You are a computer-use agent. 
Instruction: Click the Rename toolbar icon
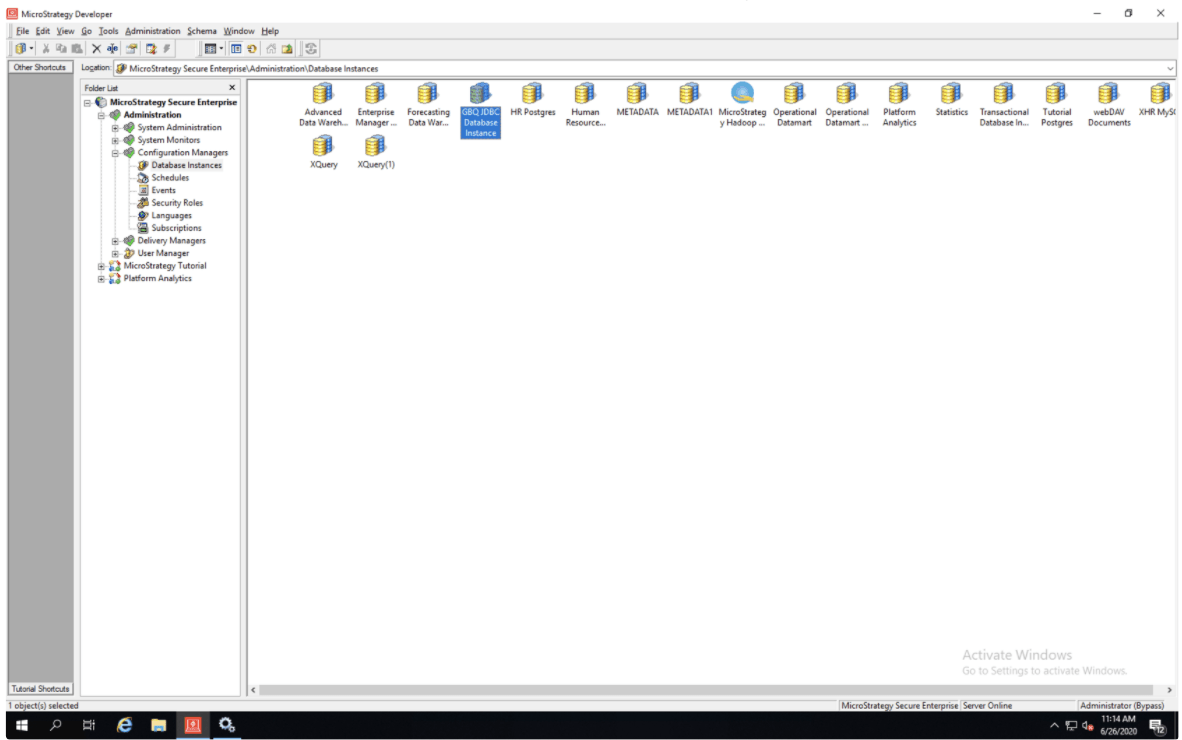[113, 48]
